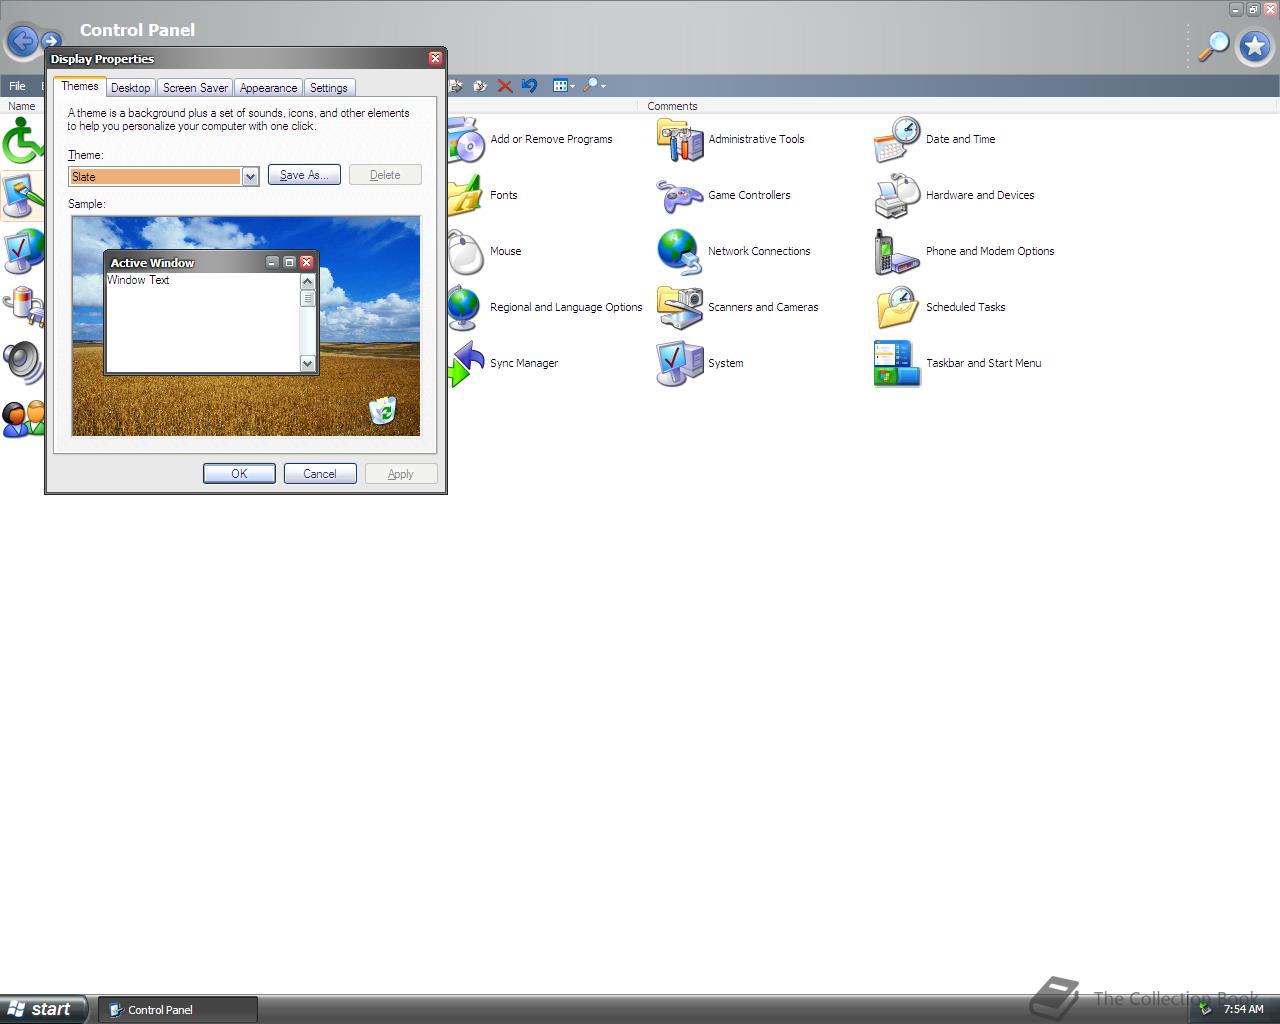The width and height of the screenshot is (1280, 1024).
Task: Expand the Theme dropdown arrow
Action: coord(250,176)
